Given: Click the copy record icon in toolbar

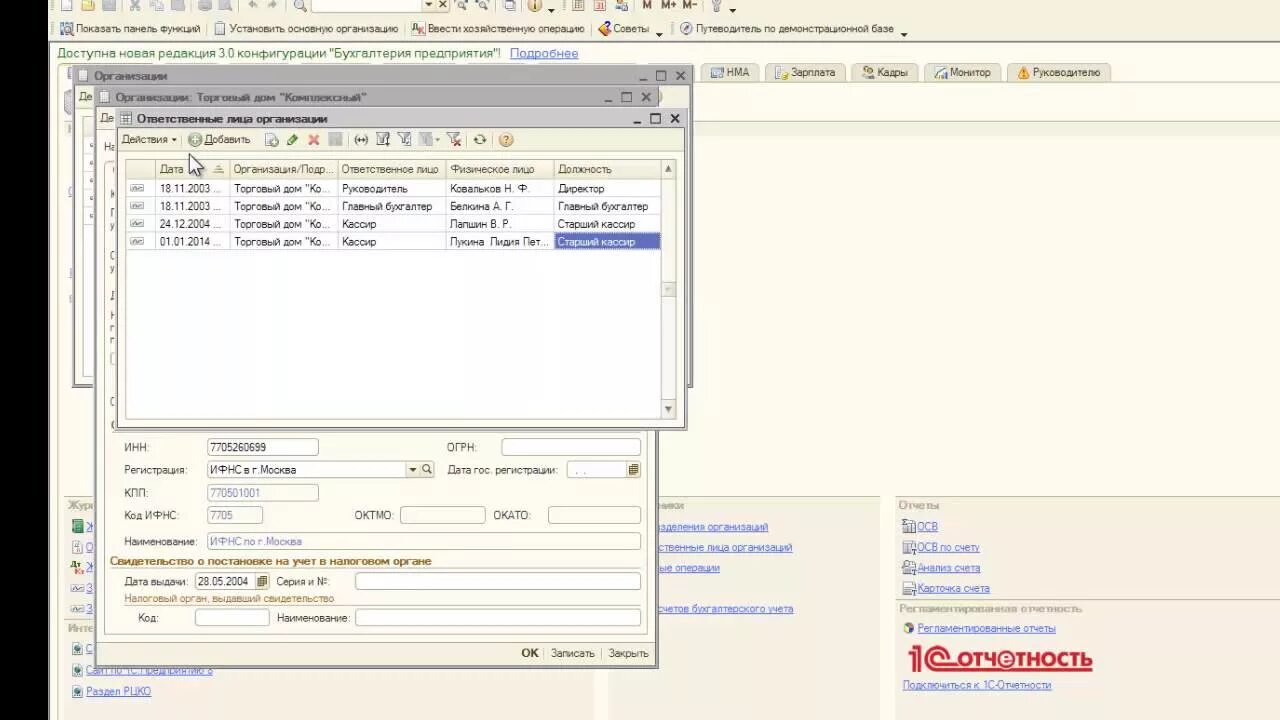Looking at the screenshot, I should pyautogui.click(x=271, y=140).
